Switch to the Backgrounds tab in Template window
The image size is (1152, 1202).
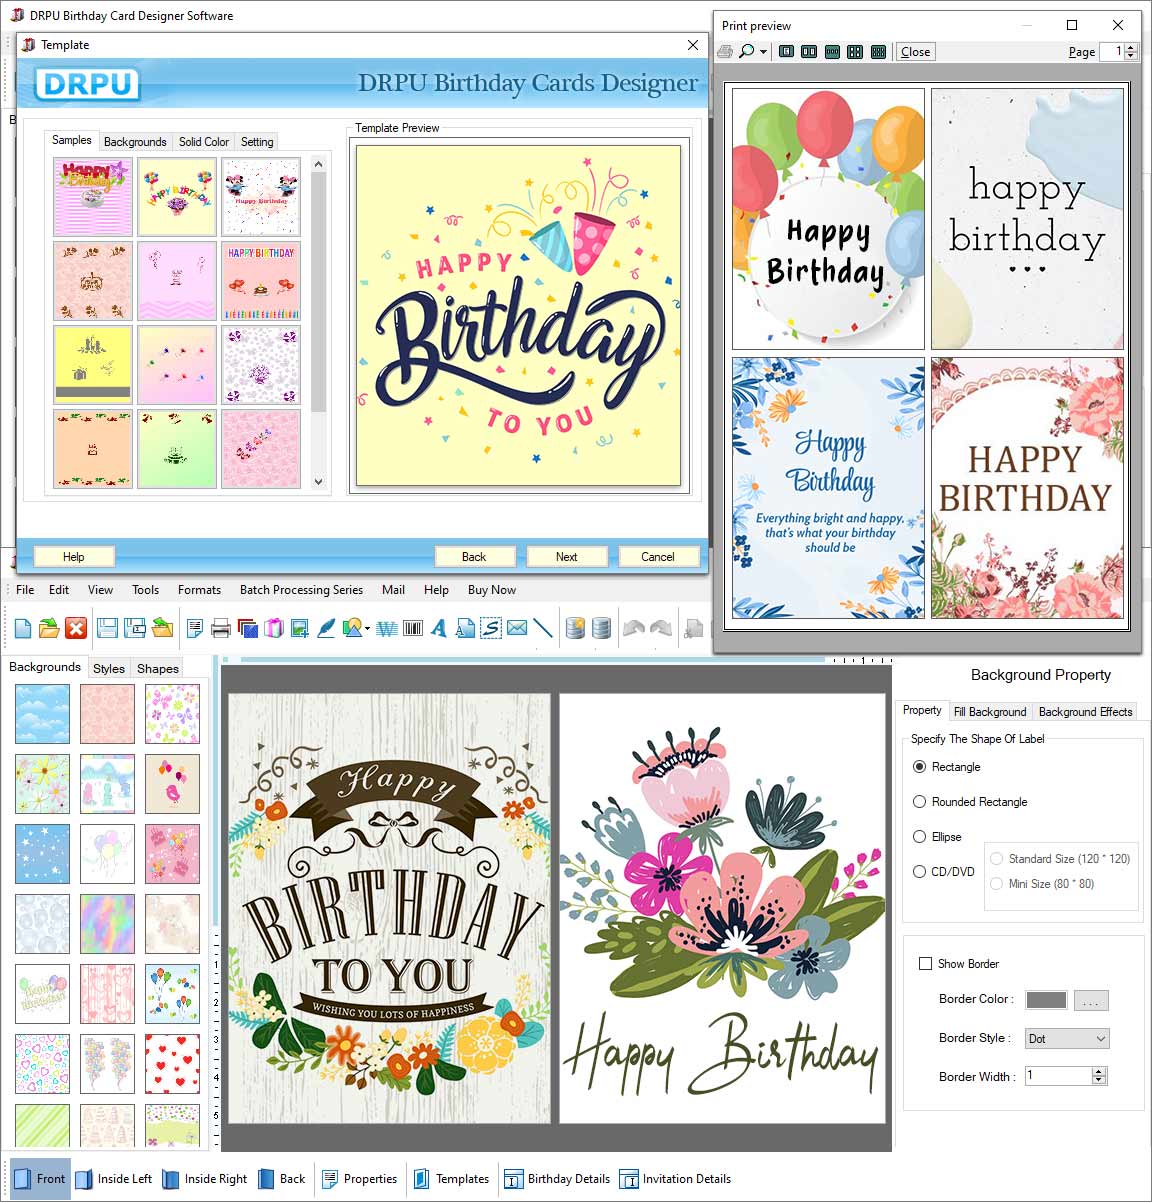(x=135, y=141)
